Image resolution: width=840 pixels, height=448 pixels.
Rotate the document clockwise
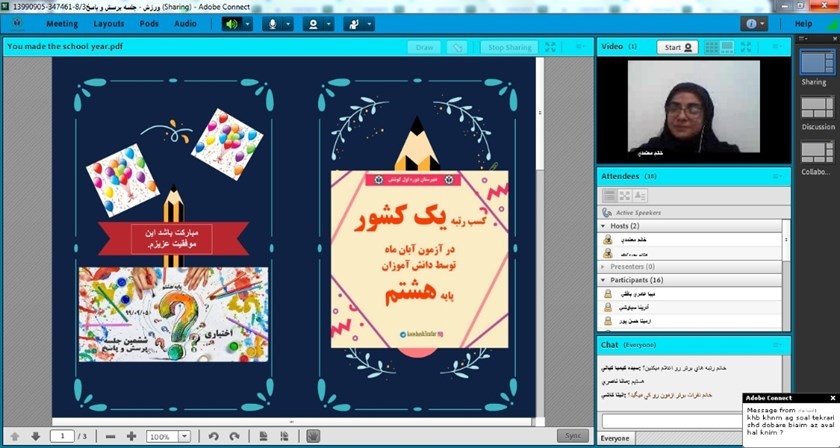pos(234,437)
